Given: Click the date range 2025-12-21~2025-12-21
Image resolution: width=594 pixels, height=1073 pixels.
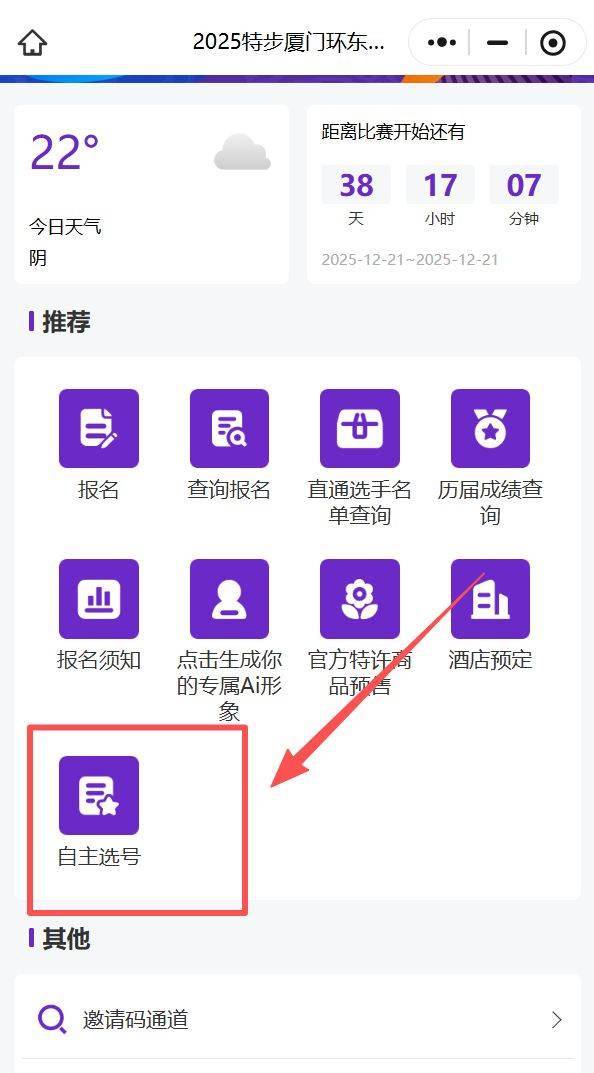Looking at the screenshot, I should [x=410, y=259].
